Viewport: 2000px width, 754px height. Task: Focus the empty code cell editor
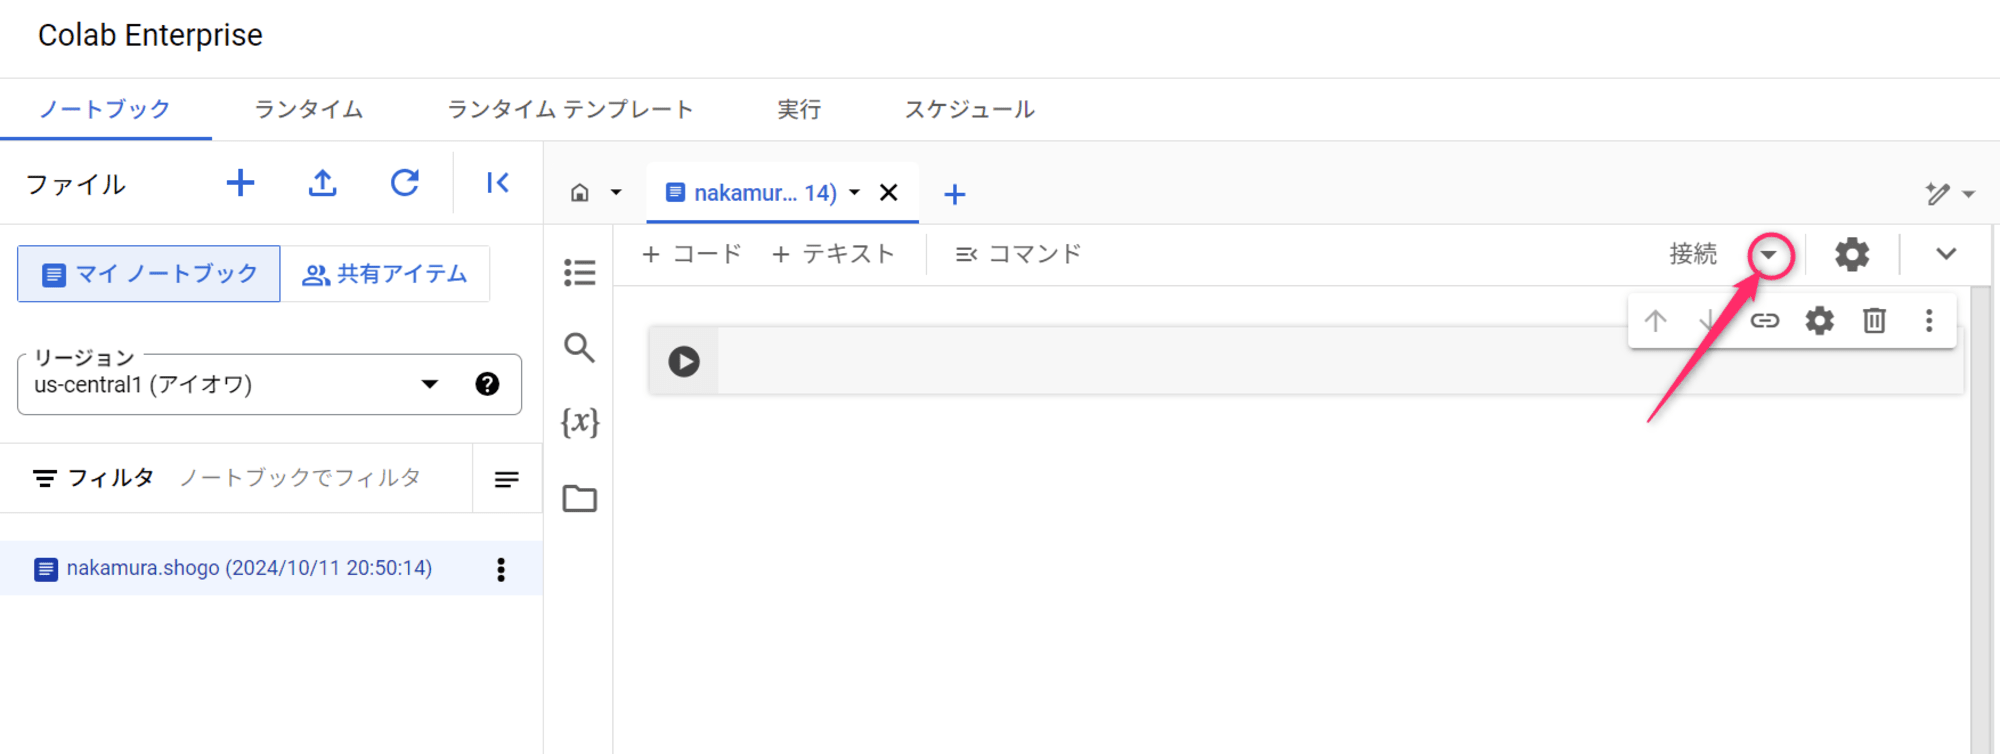tap(1340, 360)
